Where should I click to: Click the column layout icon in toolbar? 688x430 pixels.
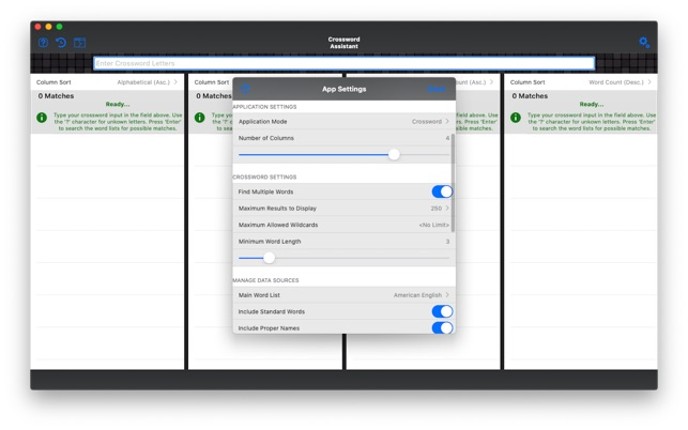(79, 43)
